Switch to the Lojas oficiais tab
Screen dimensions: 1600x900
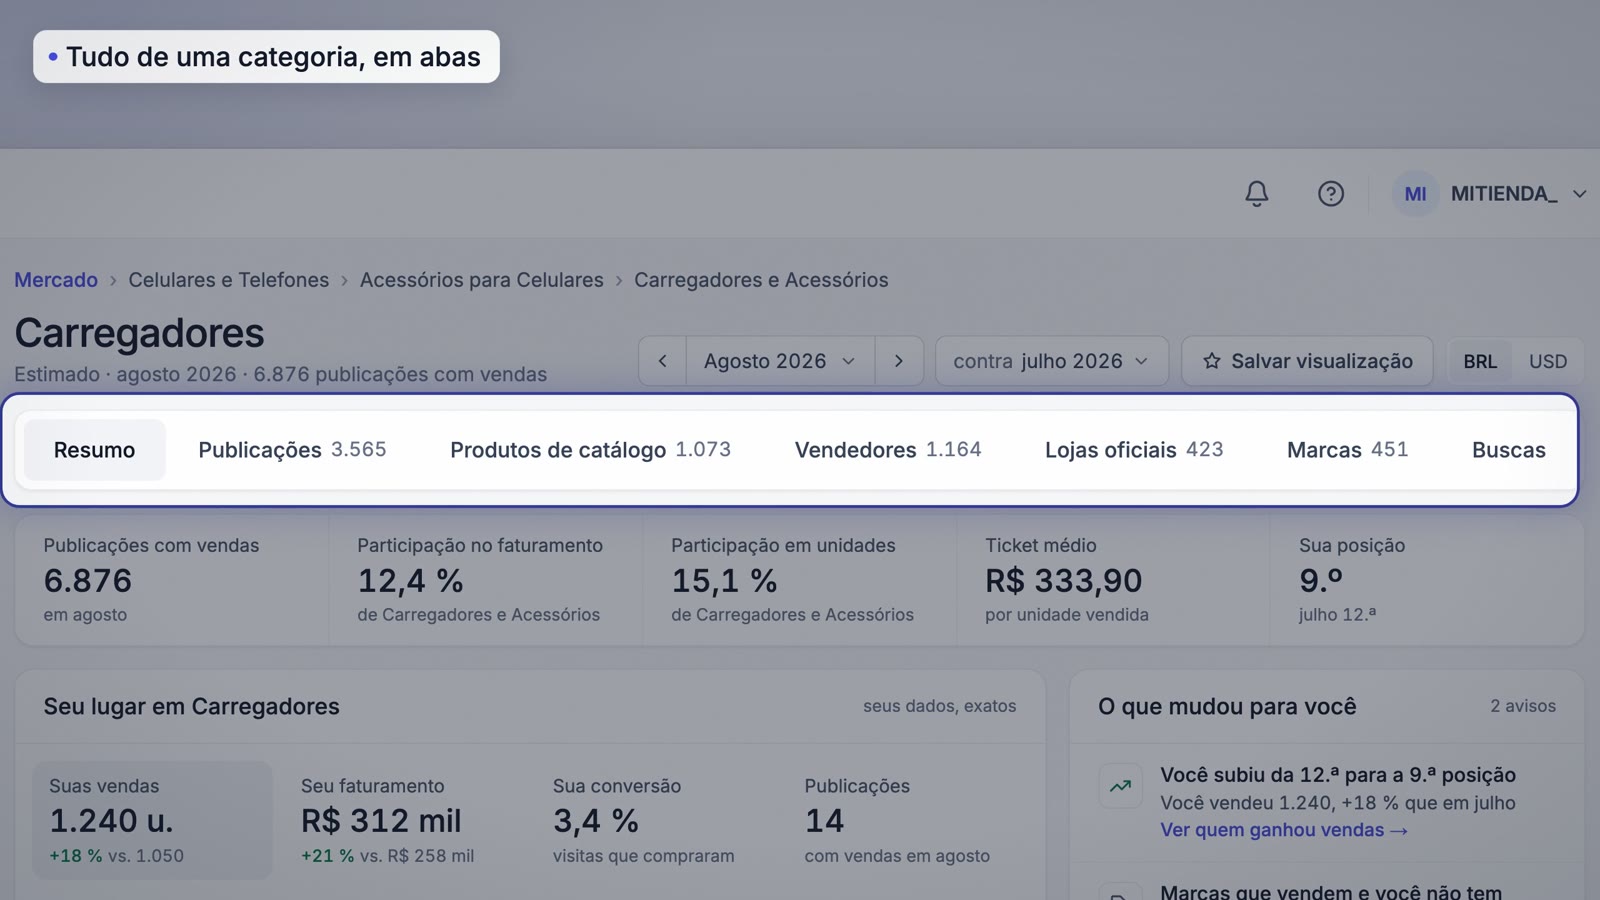pos(1134,450)
